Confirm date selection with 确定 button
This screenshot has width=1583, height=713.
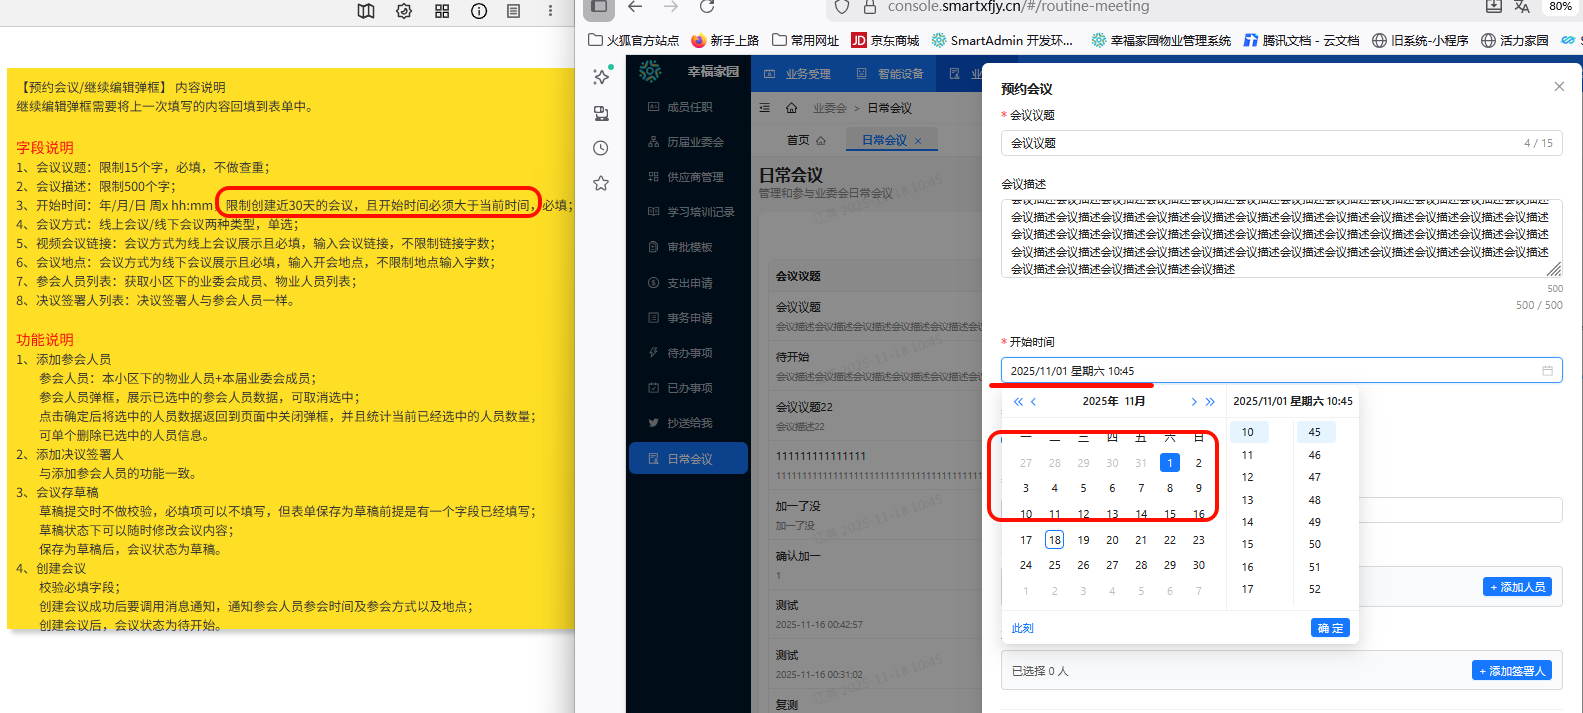click(1330, 628)
